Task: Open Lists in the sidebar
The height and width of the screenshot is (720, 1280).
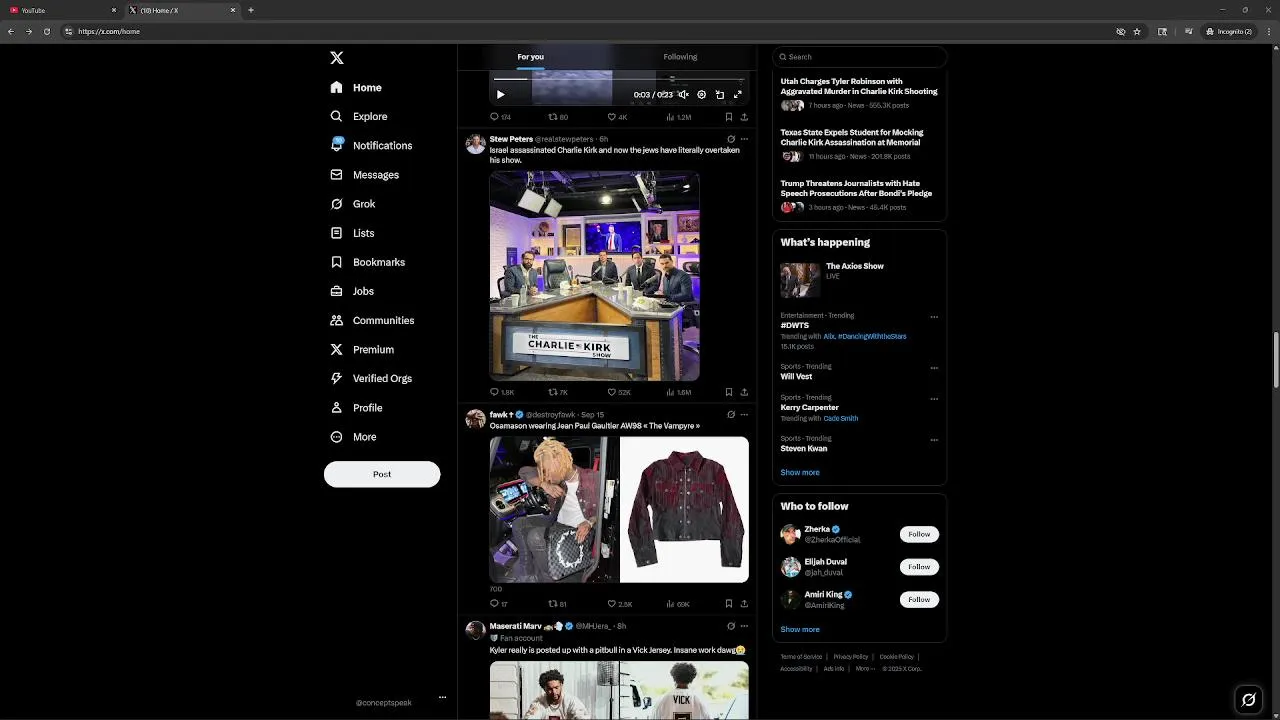Action: (x=352, y=233)
